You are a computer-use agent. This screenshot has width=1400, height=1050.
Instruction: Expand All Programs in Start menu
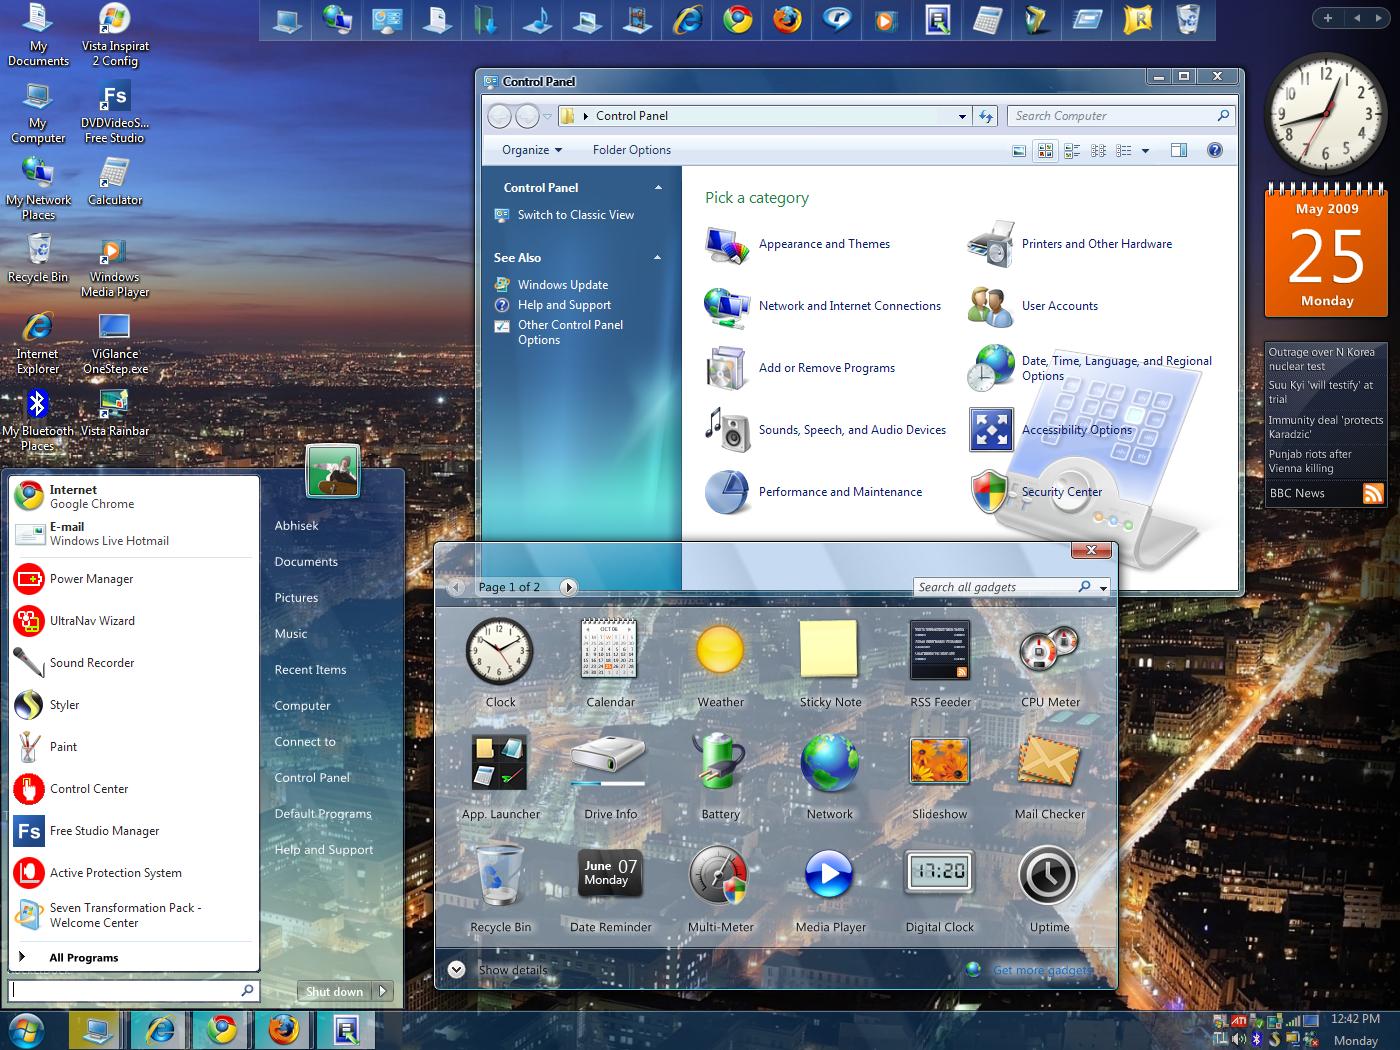84,957
